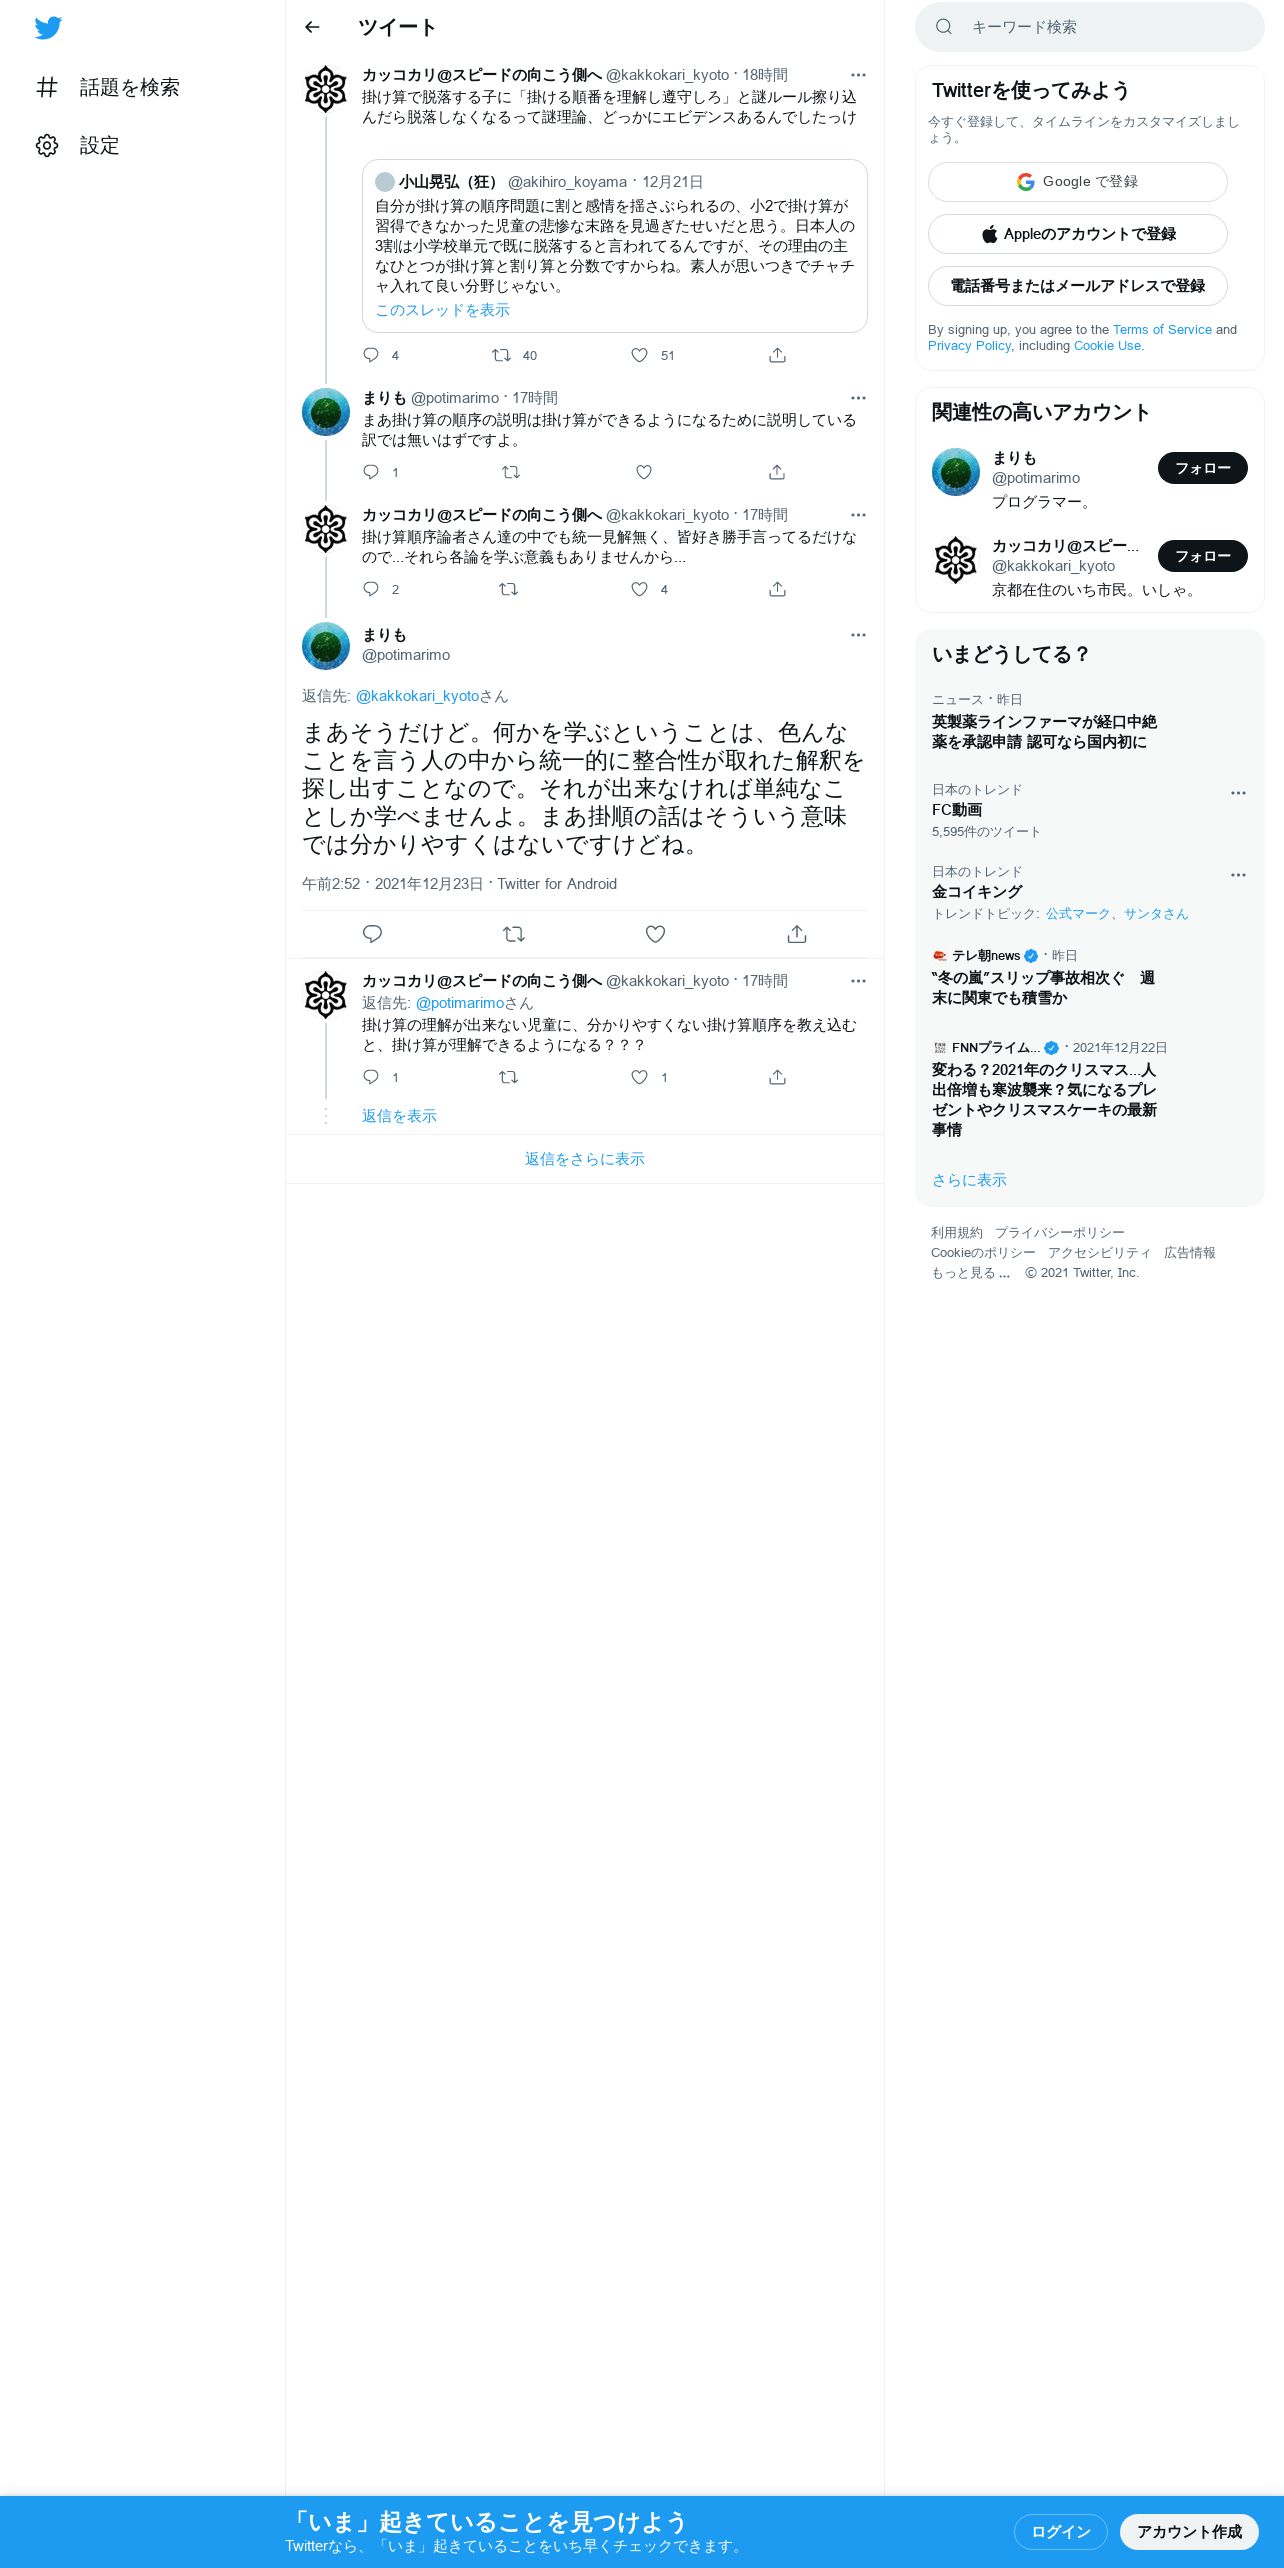Image resolution: width=1284 pixels, height=2568 pixels.
Task: Show more replies with 返信をさらに表示
Action: tap(585, 1159)
